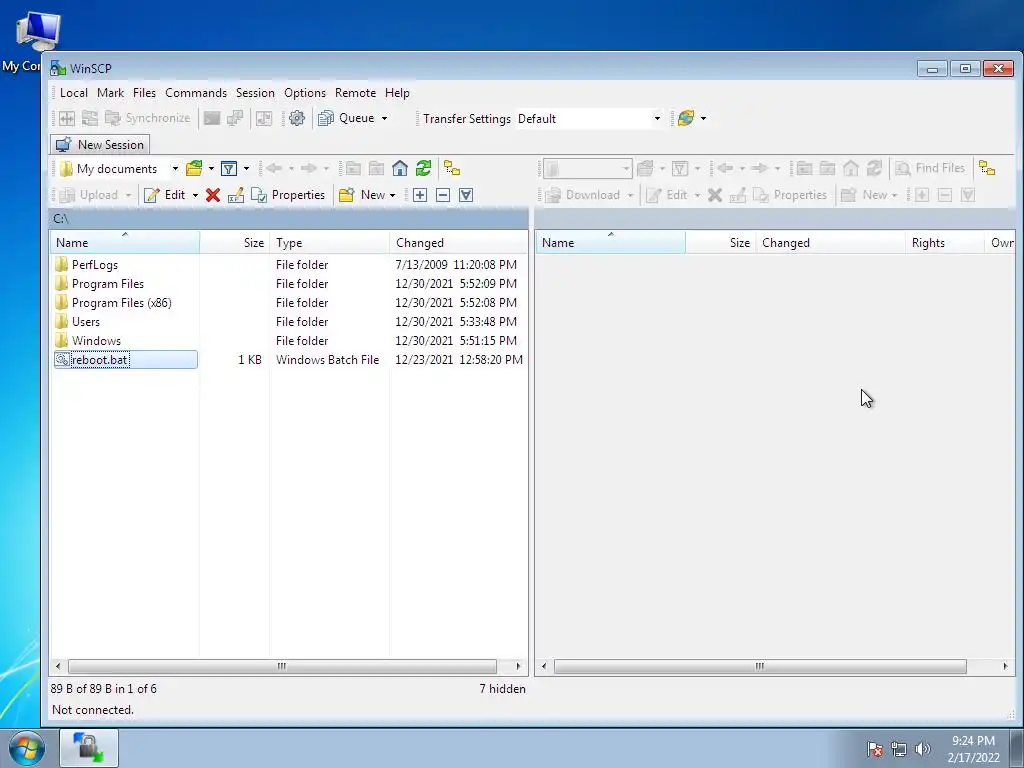The height and width of the screenshot is (768, 1024).
Task: Click the globe transfer settings icon
Action: 686,118
